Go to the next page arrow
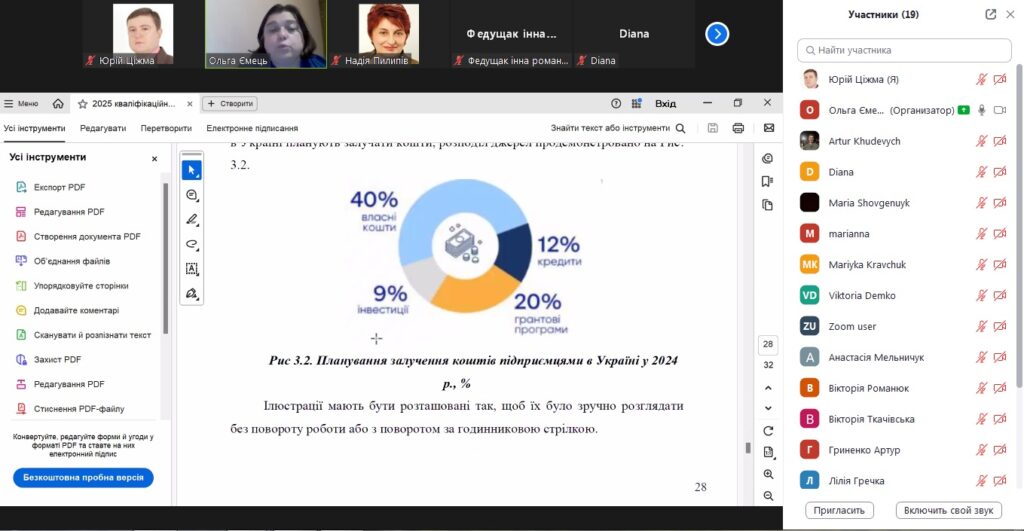The image size is (1024, 531). [768, 408]
